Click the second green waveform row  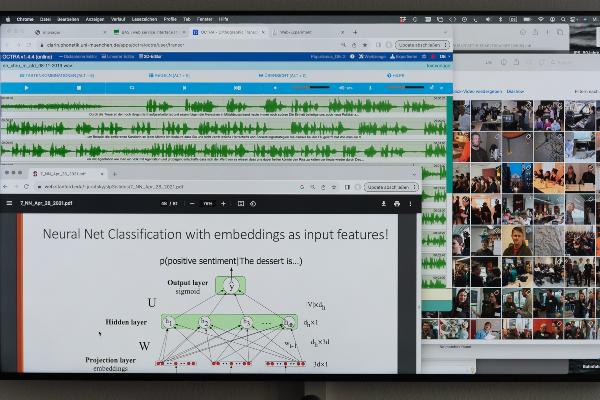(x=223, y=127)
